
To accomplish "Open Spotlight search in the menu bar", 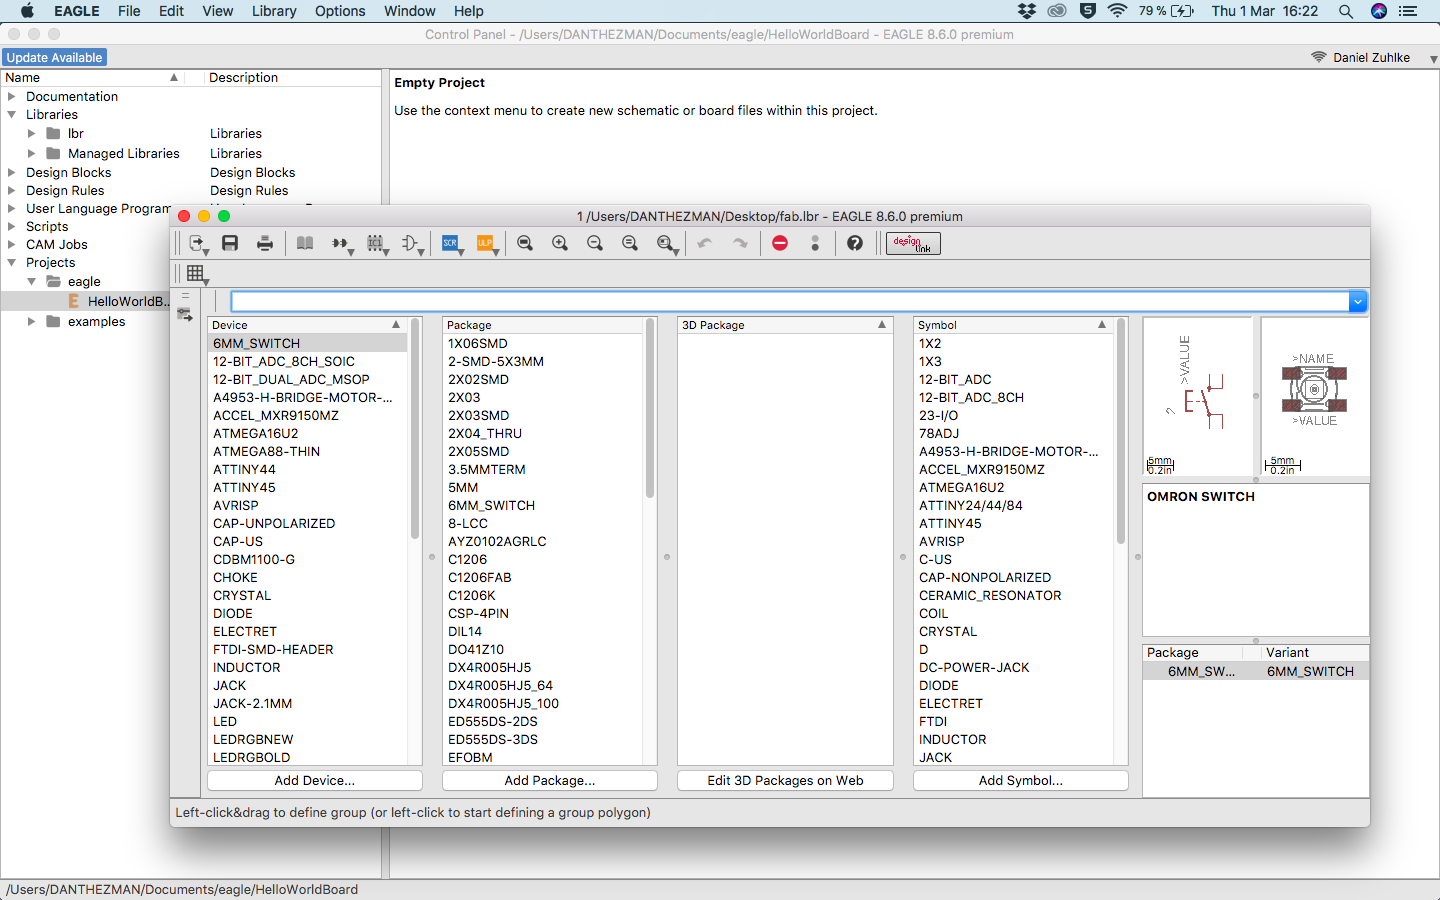I will pyautogui.click(x=1346, y=11).
